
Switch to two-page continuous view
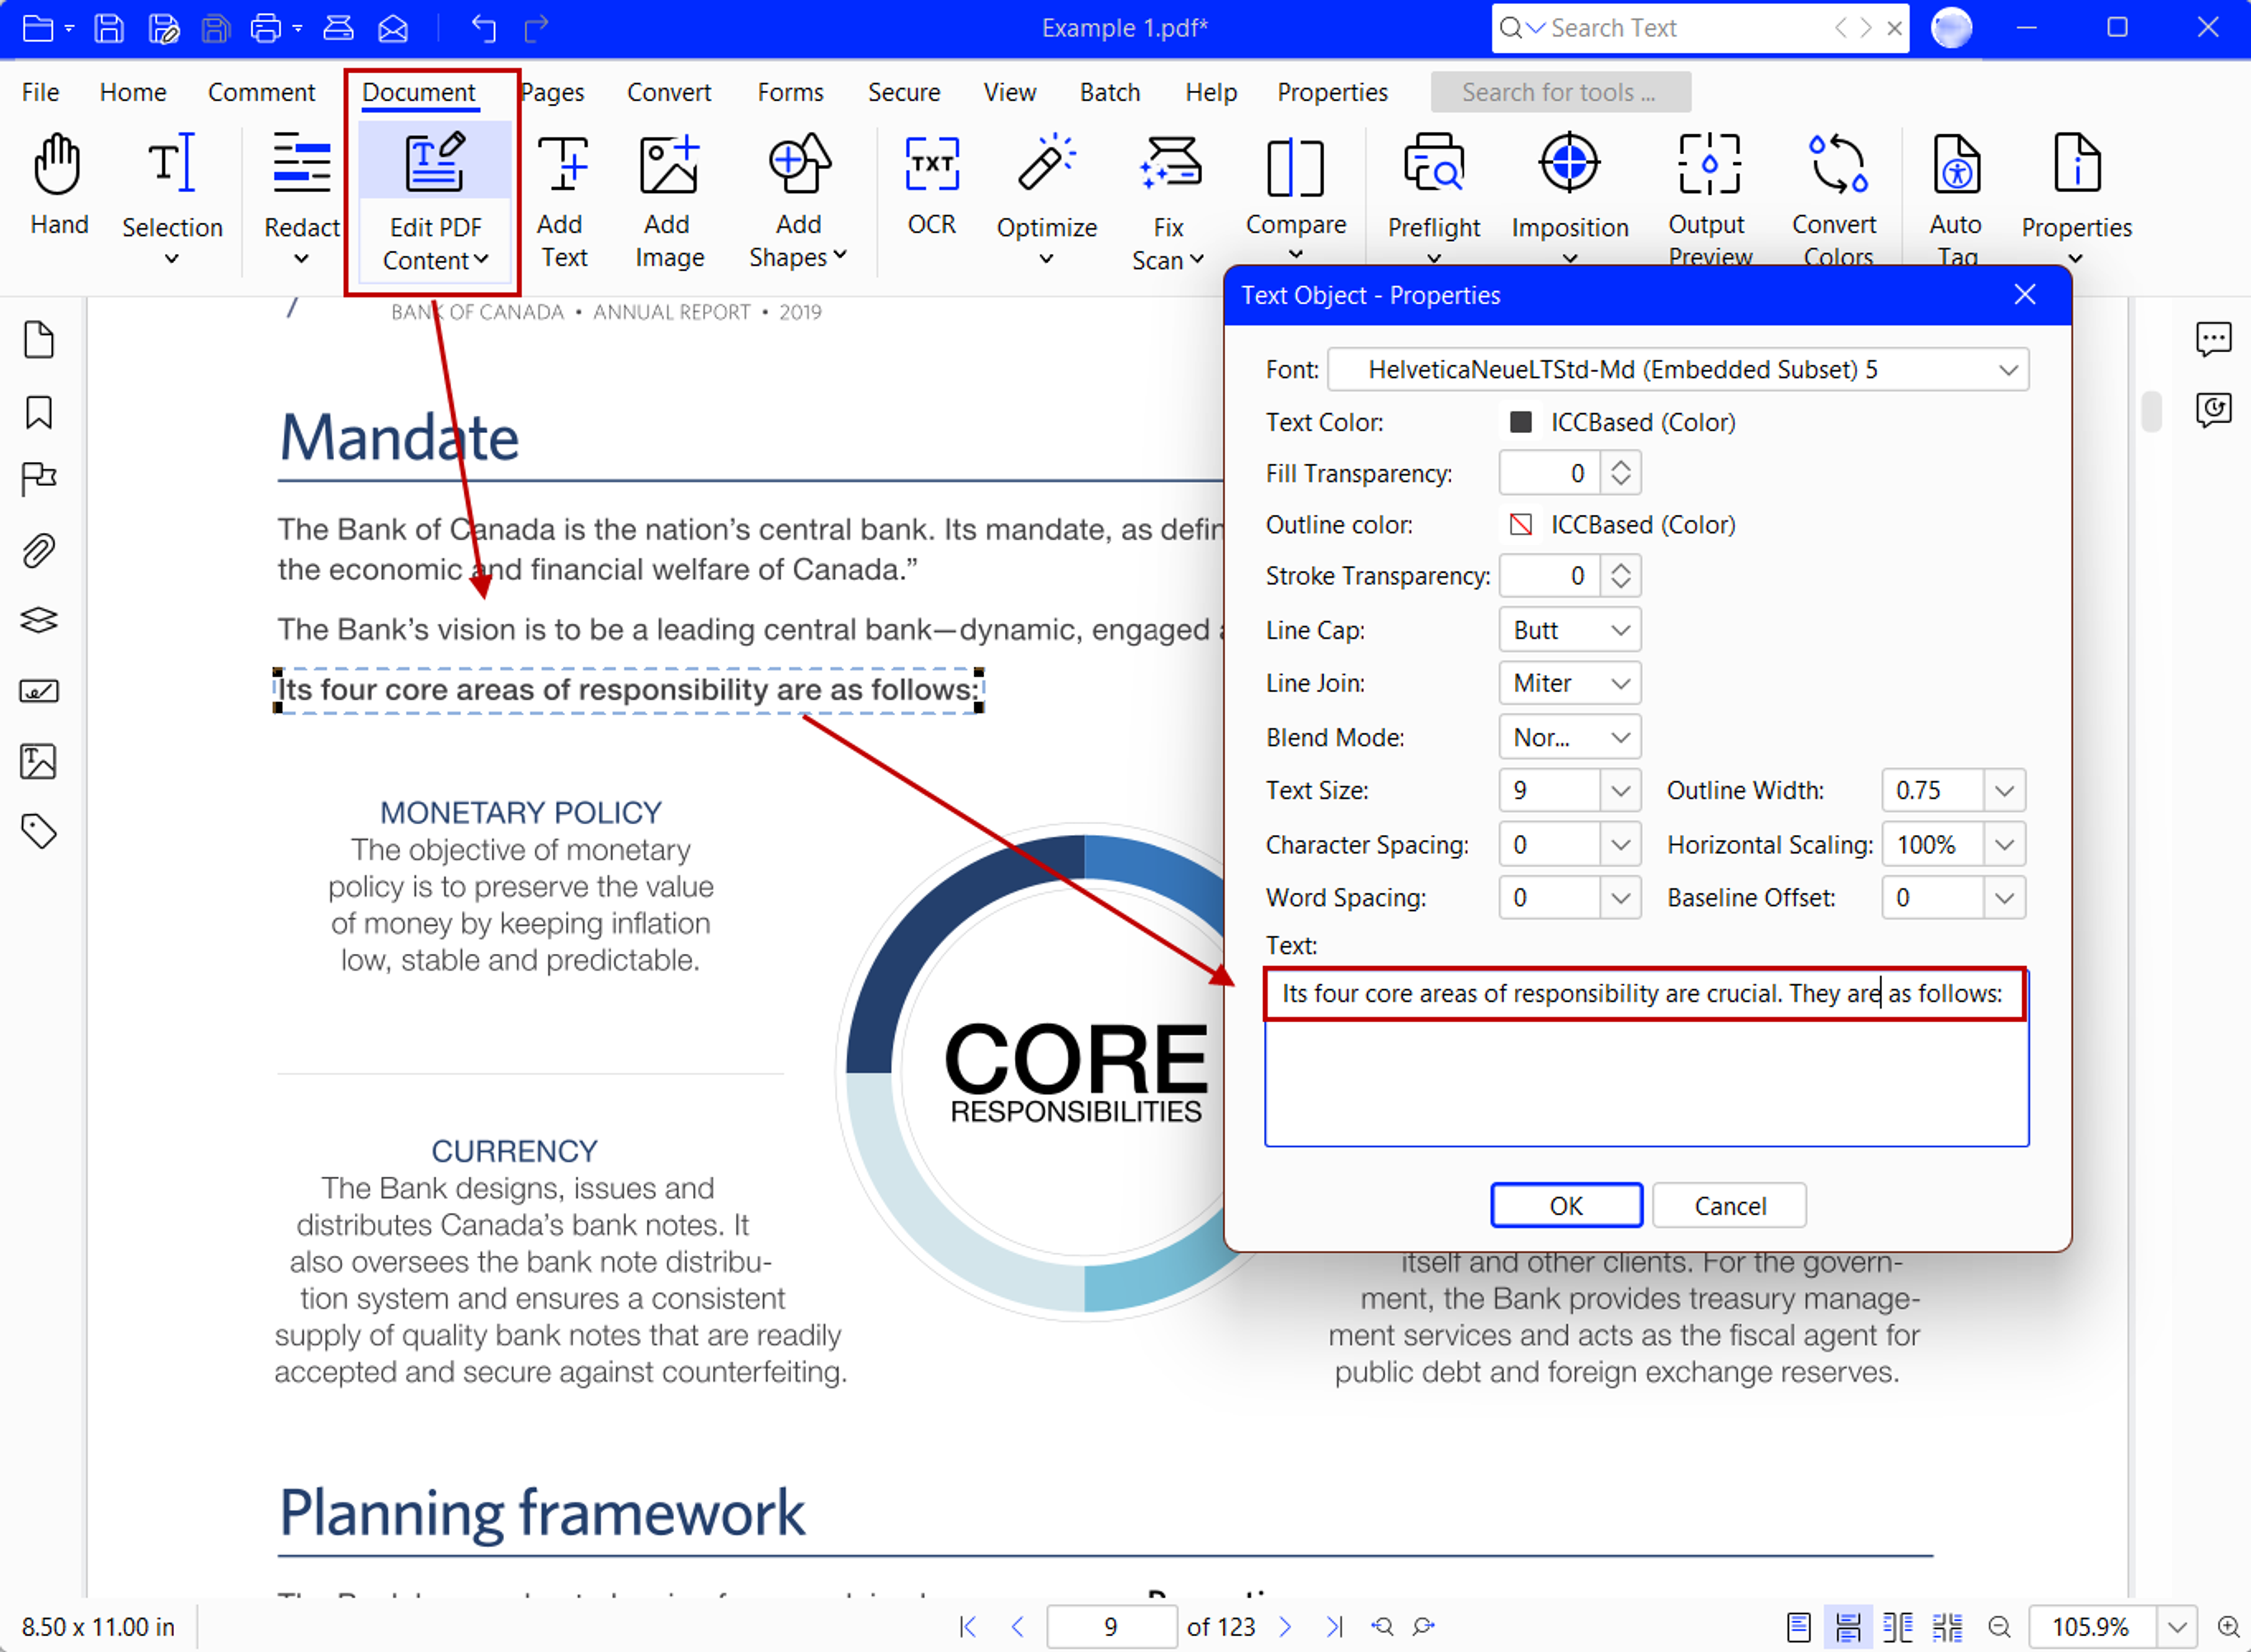click(1947, 1627)
